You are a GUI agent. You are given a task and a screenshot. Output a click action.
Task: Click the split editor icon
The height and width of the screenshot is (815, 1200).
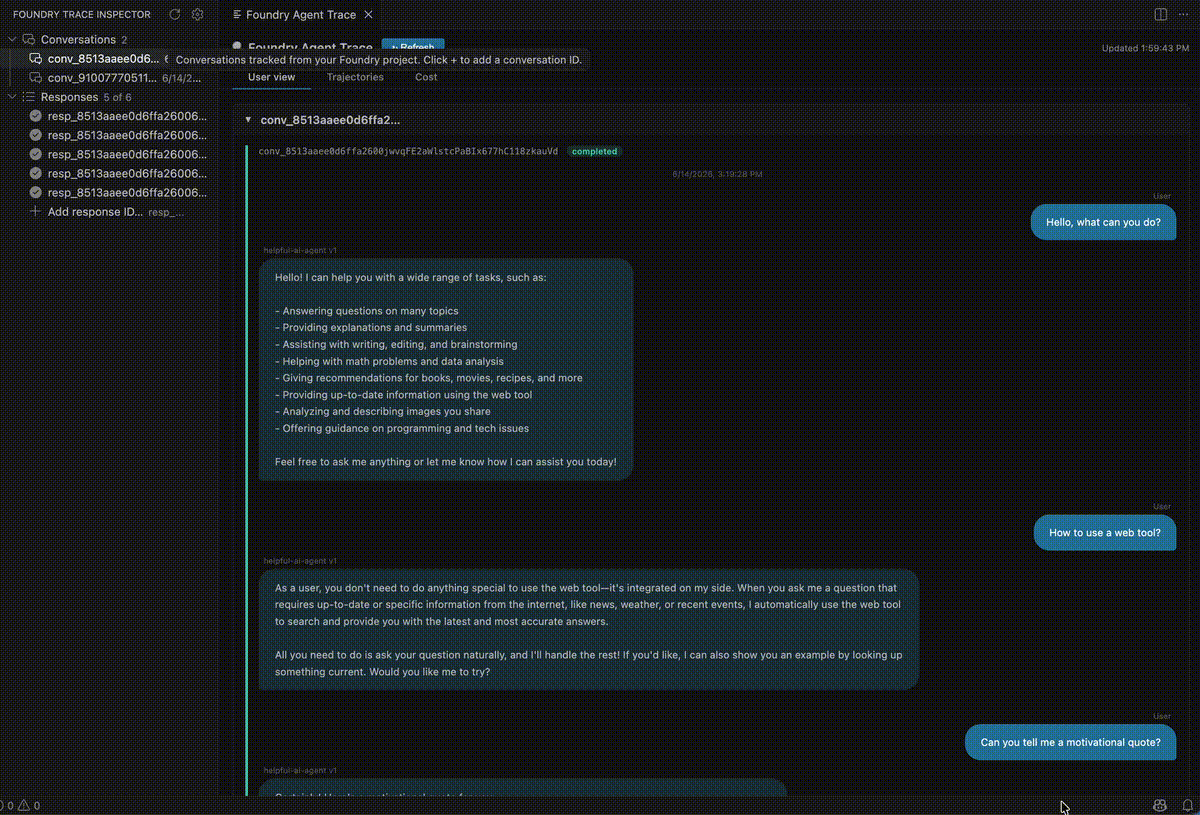coord(1160,15)
